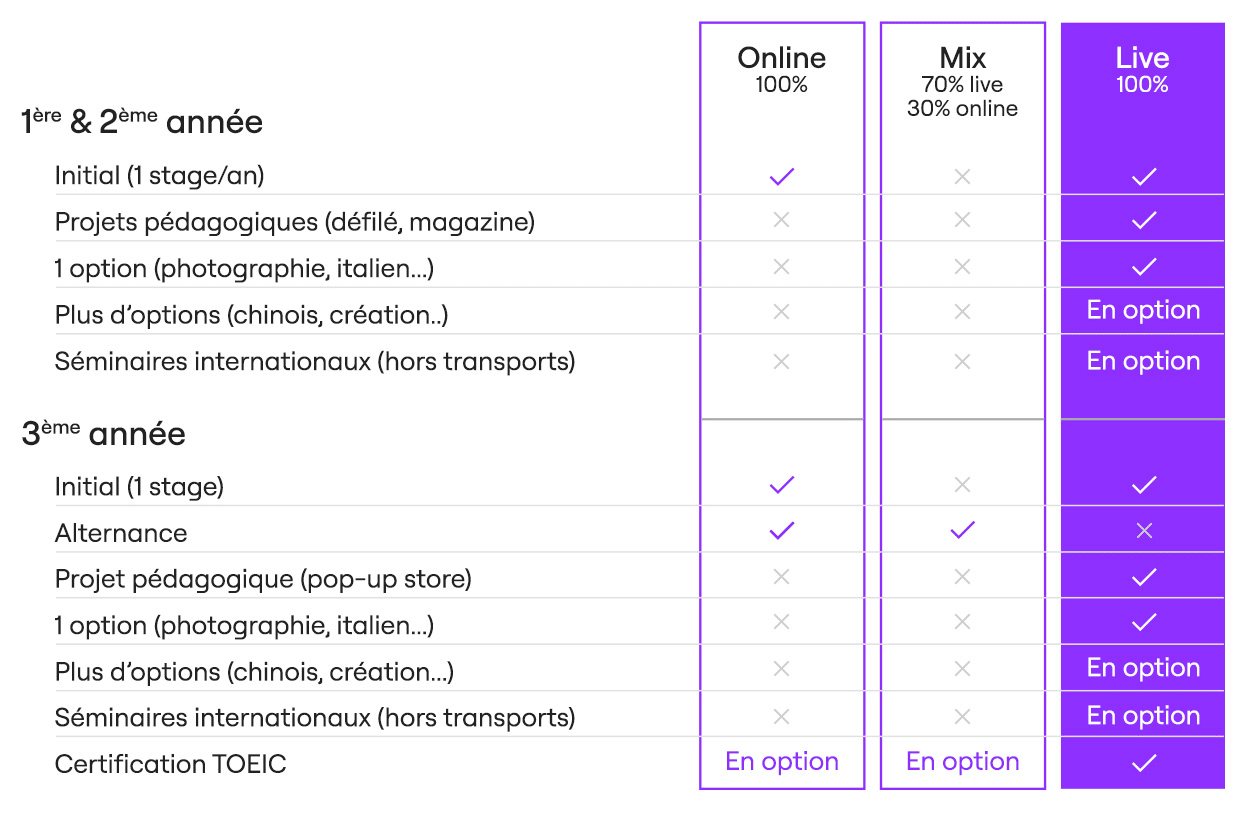Screen dimensions: 1251x817
Task: Select the Online 100% column header
Action: pyautogui.click(x=782, y=69)
